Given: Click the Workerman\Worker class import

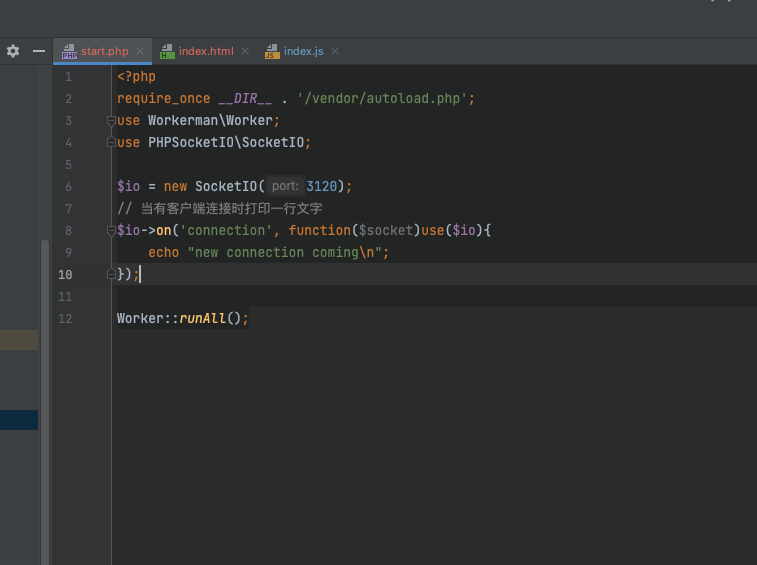Looking at the screenshot, I should [210, 121].
